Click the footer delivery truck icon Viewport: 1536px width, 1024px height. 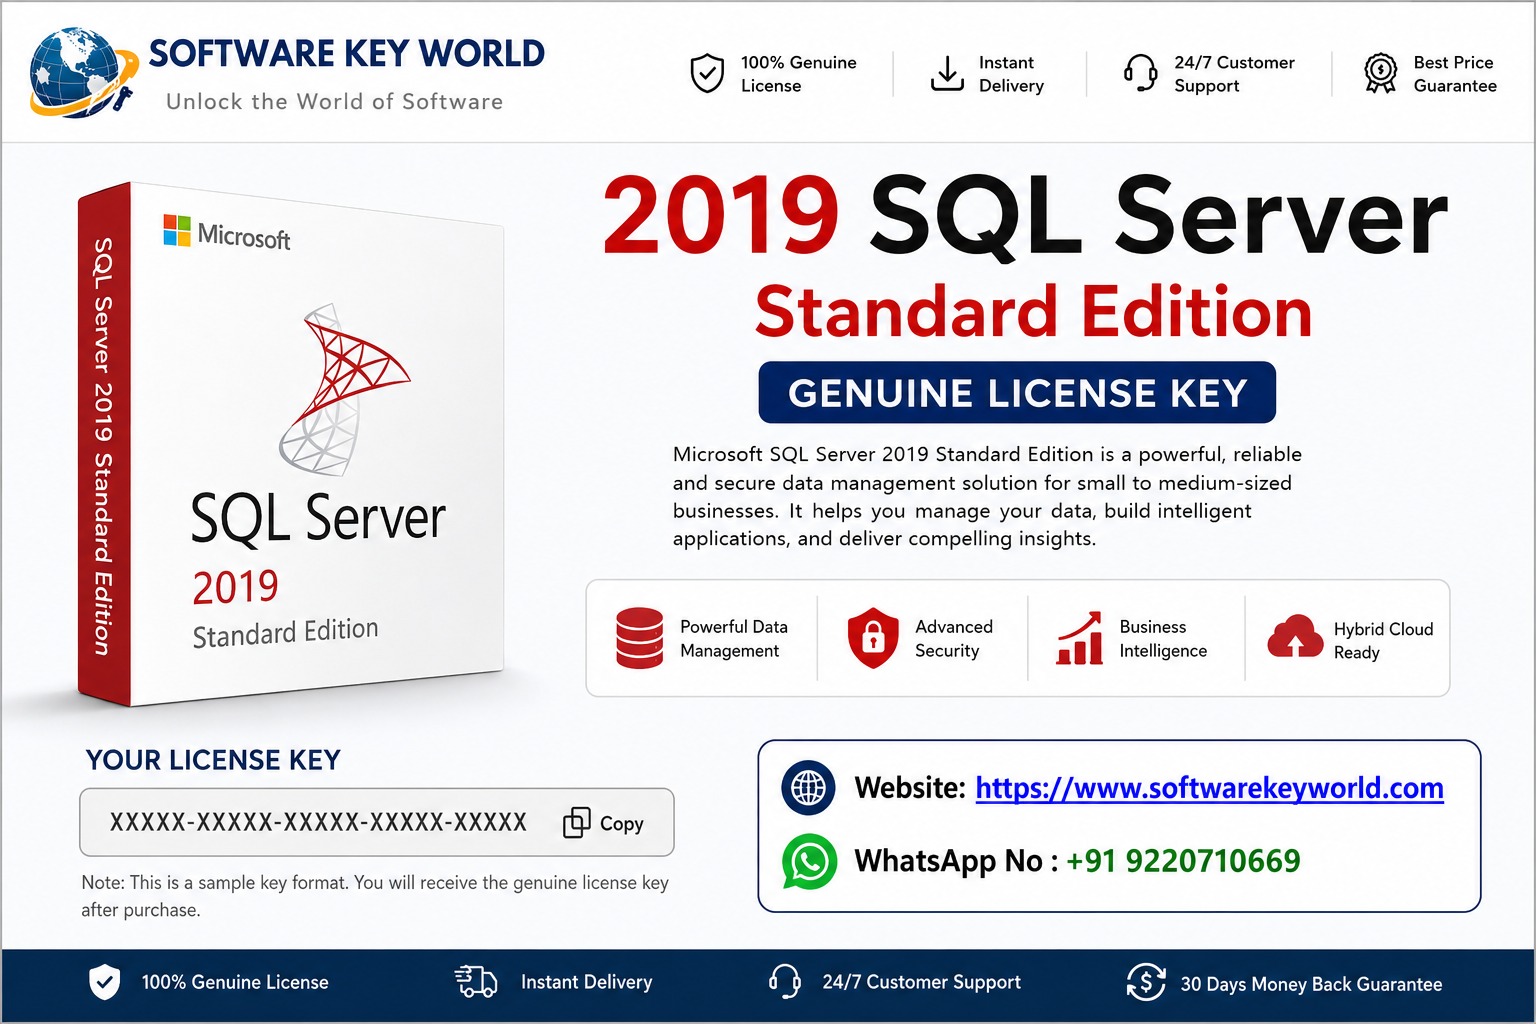(x=476, y=982)
